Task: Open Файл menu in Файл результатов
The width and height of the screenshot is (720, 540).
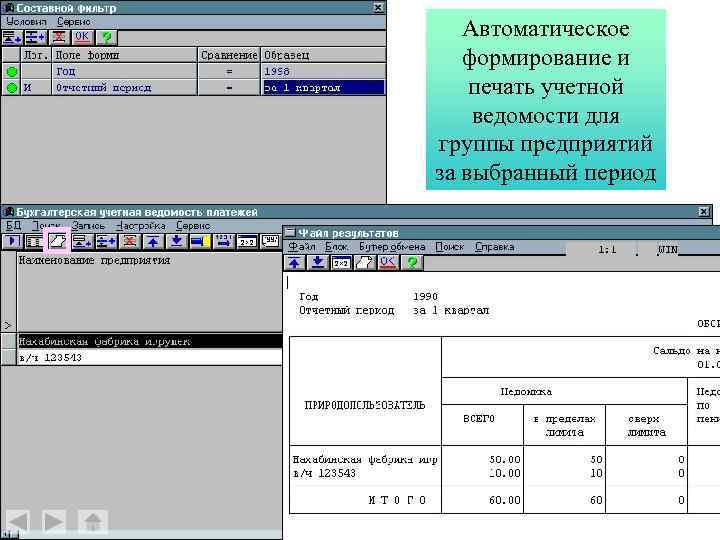Action: 302,247
